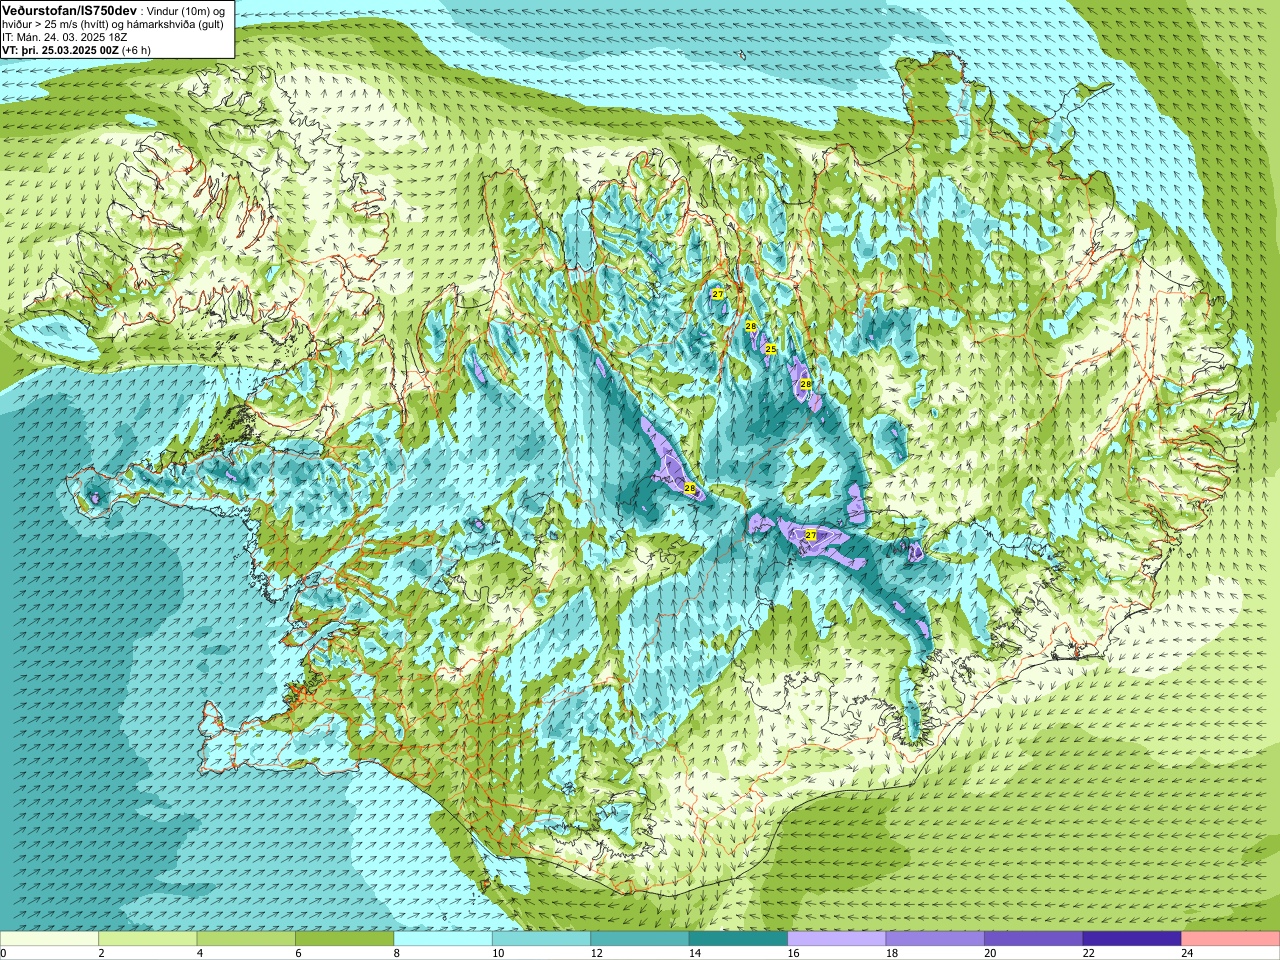The image size is (1280, 960).
Task: Click the legend scale value '20'
Action: [990, 953]
